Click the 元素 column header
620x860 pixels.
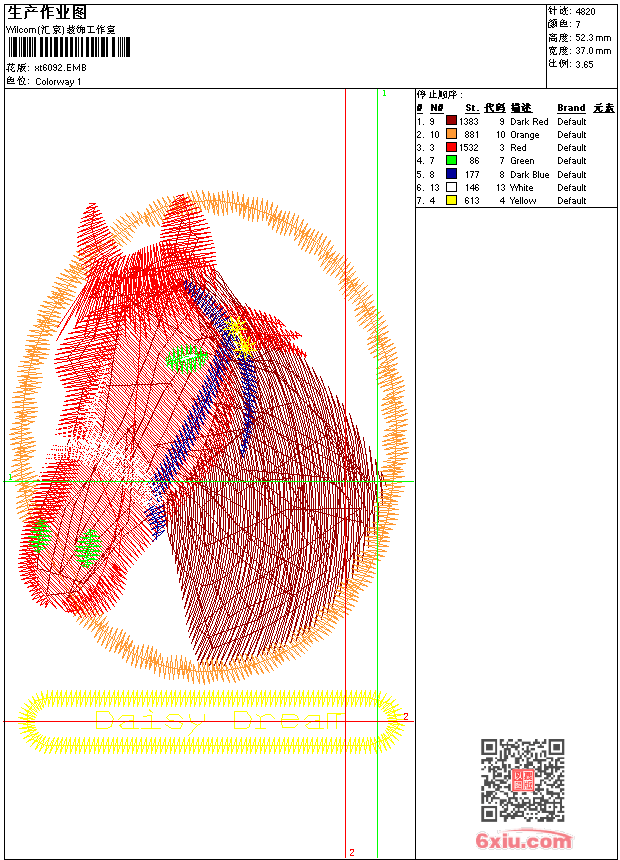tap(604, 108)
